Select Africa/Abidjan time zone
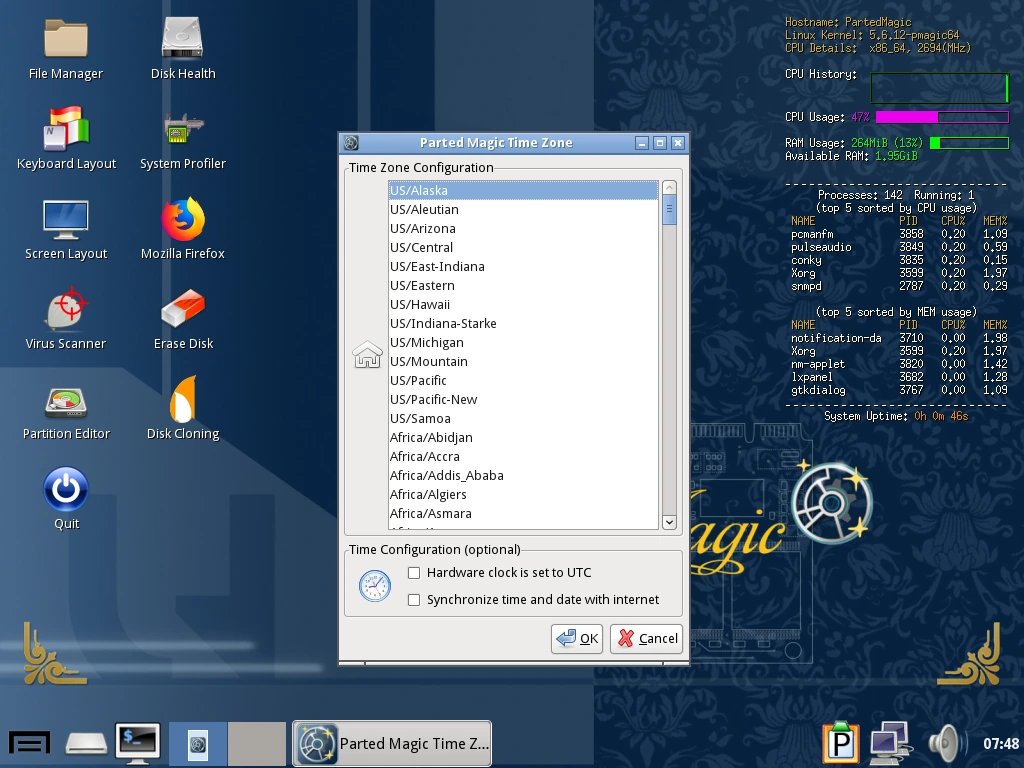The image size is (1024, 768). pyautogui.click(x=523, y=438)
